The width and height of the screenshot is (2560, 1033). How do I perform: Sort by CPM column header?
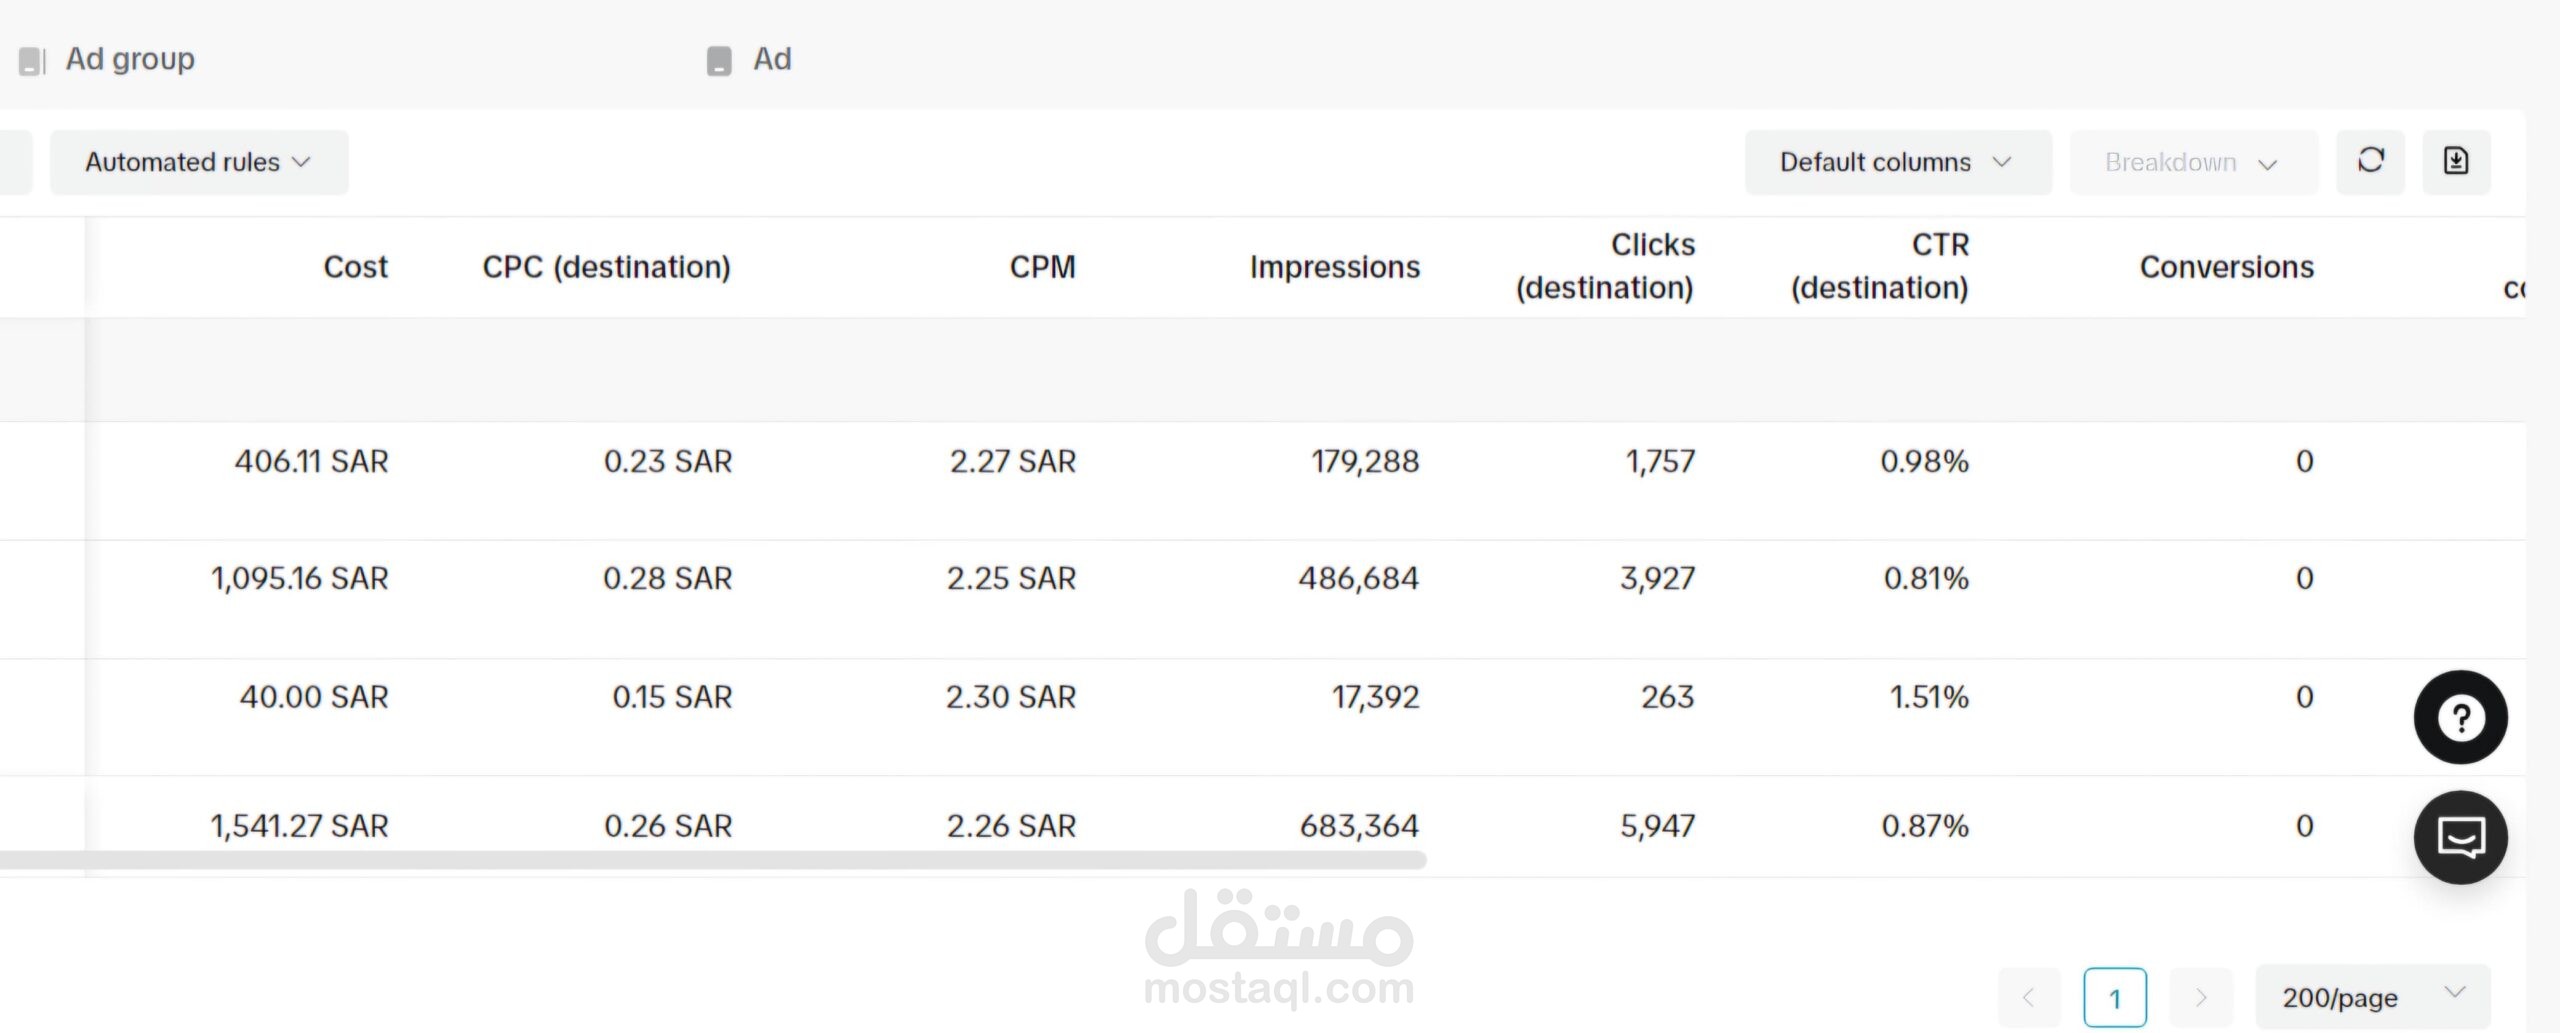1042,267
